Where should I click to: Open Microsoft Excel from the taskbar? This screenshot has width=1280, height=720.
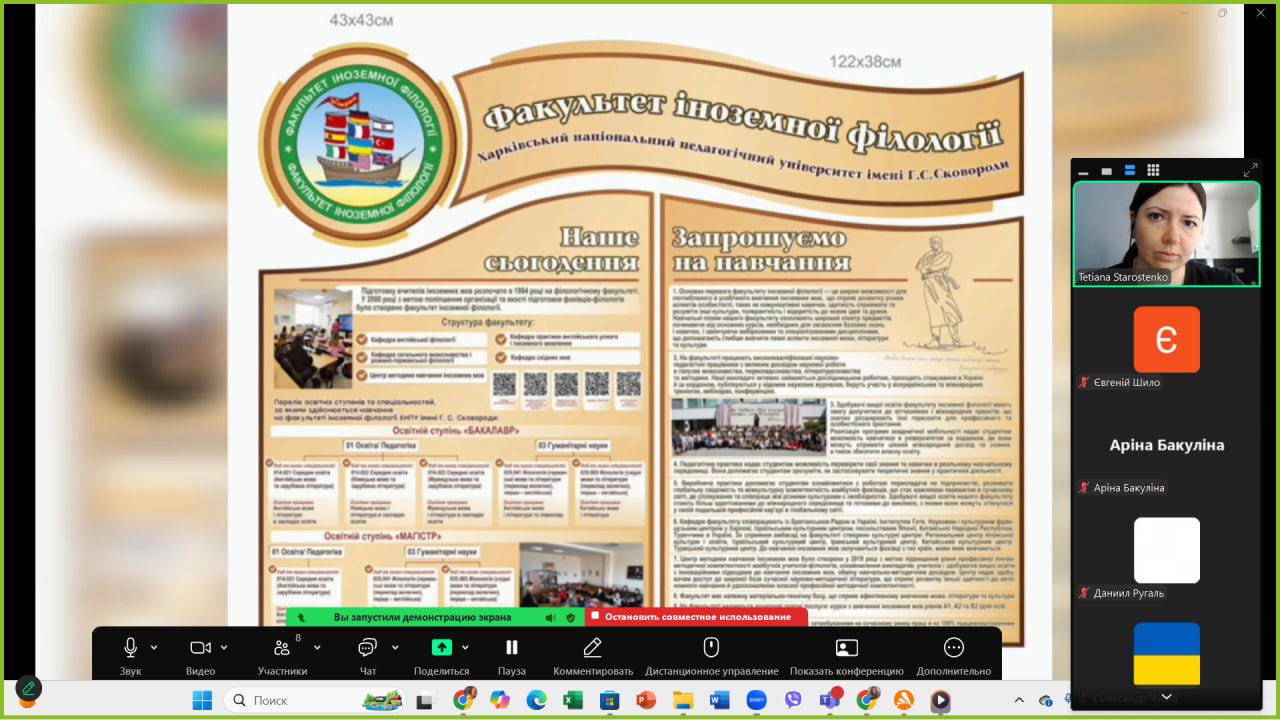pos(573,700)
